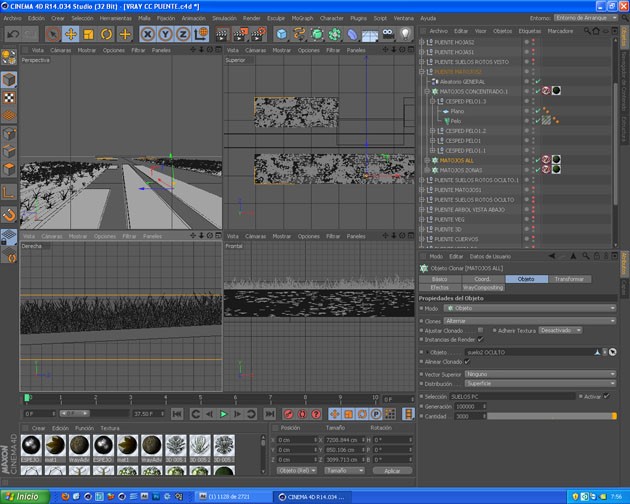This screenshot has width=630, height=504.
Task: Open the light object icon
Action: [405, 34]
